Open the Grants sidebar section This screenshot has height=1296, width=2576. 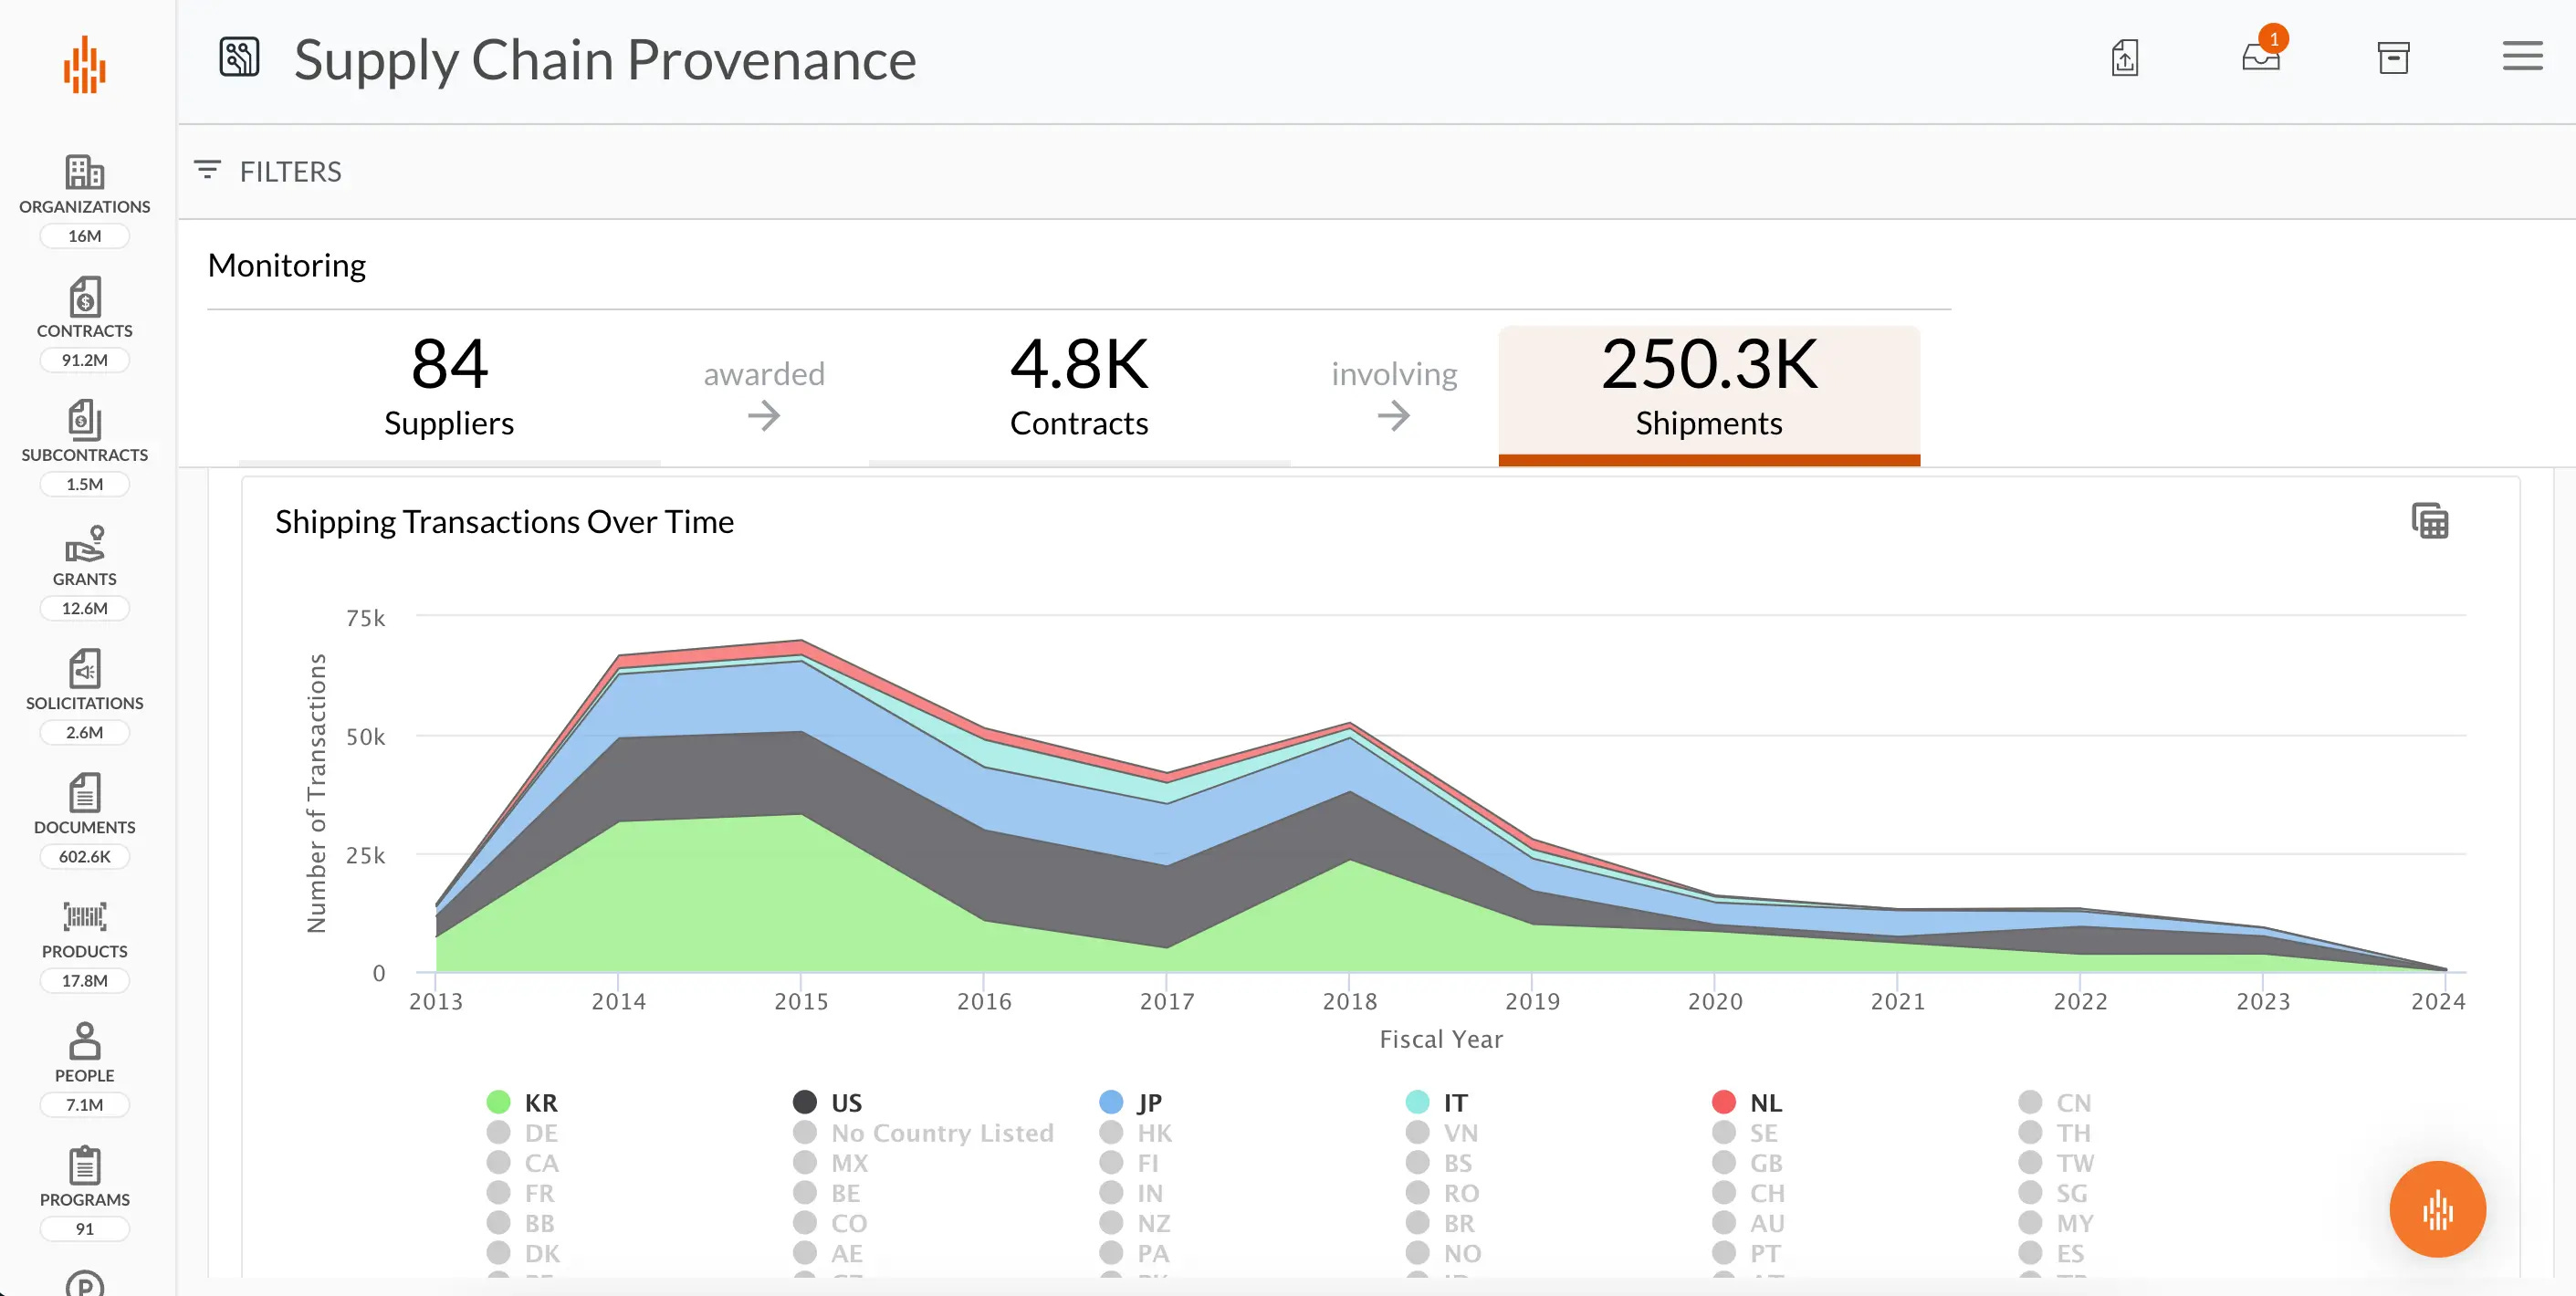tap(84, 545)
